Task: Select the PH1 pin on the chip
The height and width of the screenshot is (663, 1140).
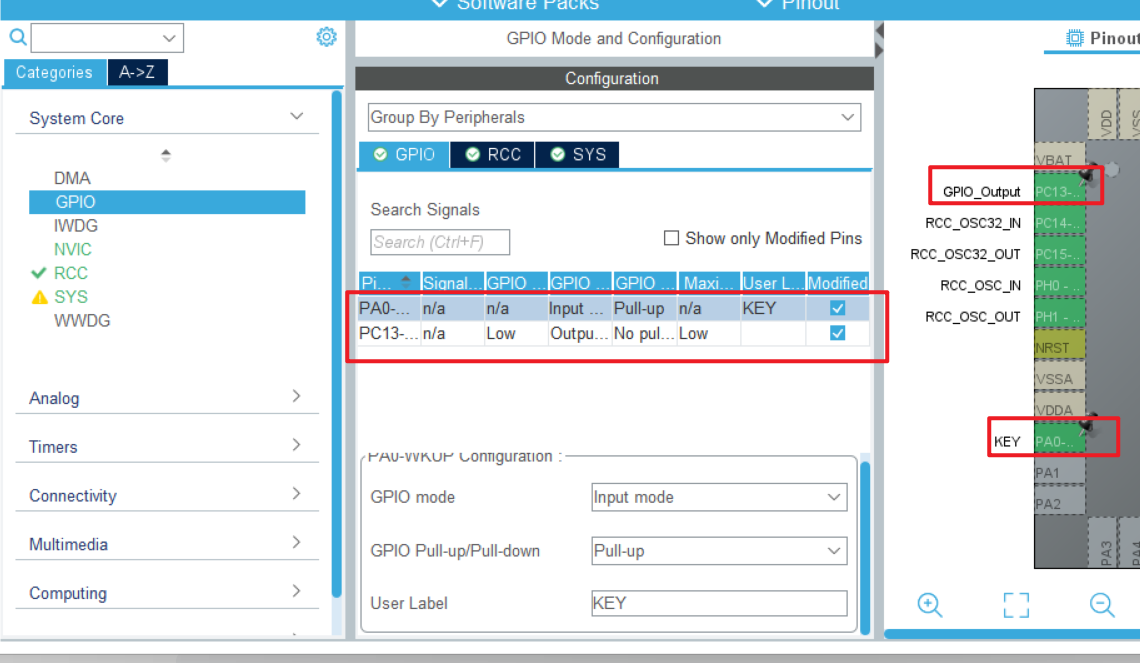Action: [x=1059, y=317]
